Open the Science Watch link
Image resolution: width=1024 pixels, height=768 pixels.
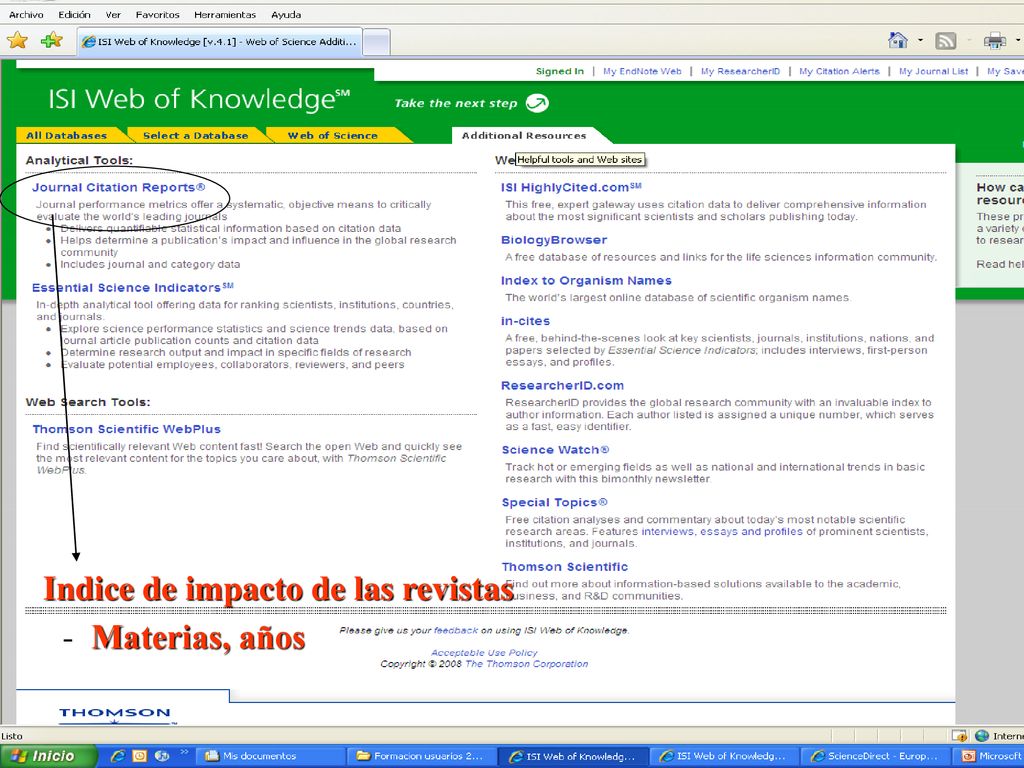coord(555,449)
